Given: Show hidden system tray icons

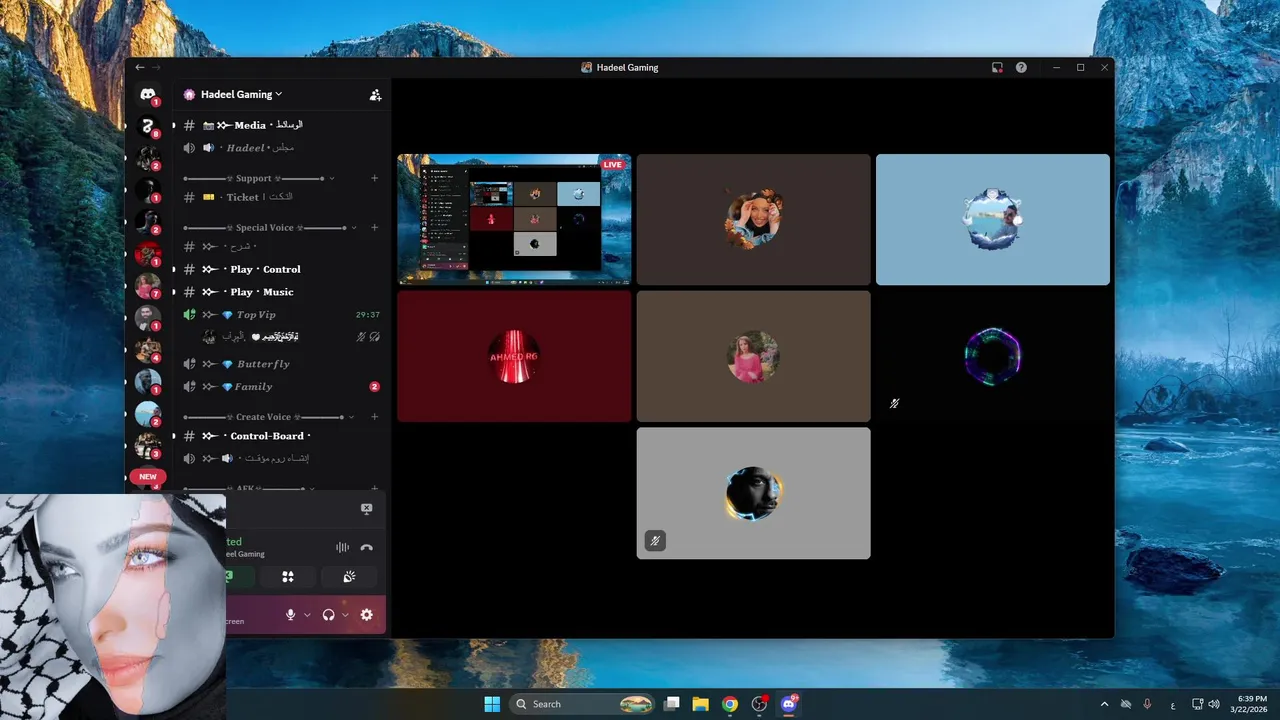Looking at the screenshot, I should [x=1104, y=704].
